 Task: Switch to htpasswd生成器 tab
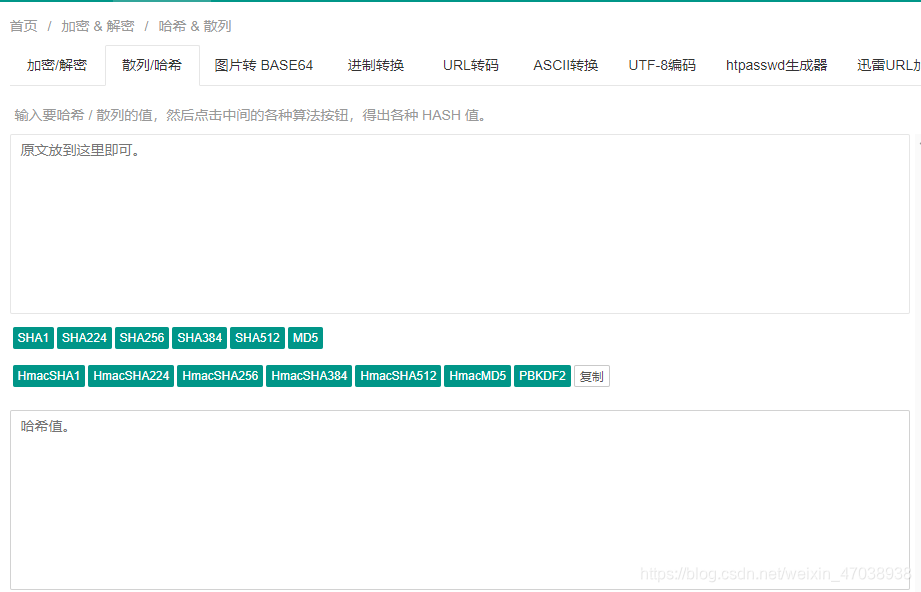[777, 65]
